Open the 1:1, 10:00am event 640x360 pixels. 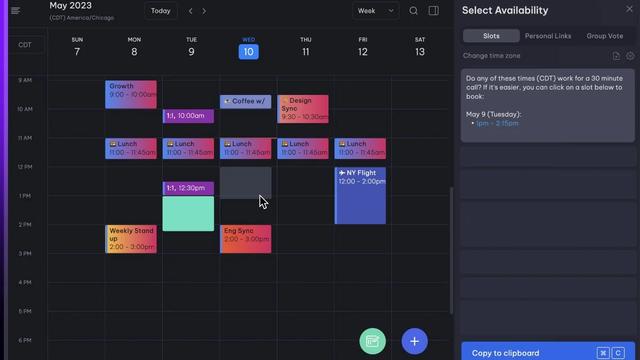(x=188, y=116)
